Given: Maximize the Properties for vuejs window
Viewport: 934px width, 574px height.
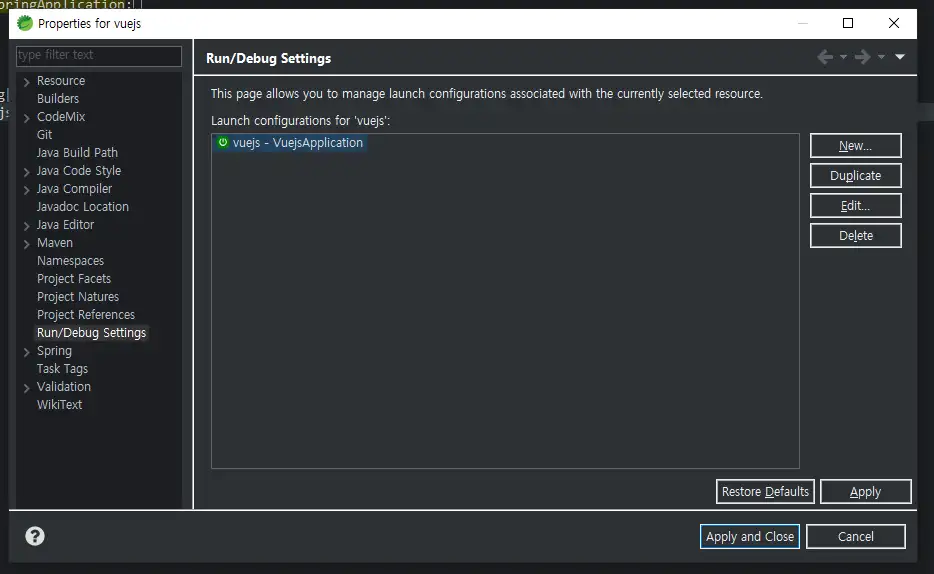Looking at the screenshot, I should click(848, 23).
